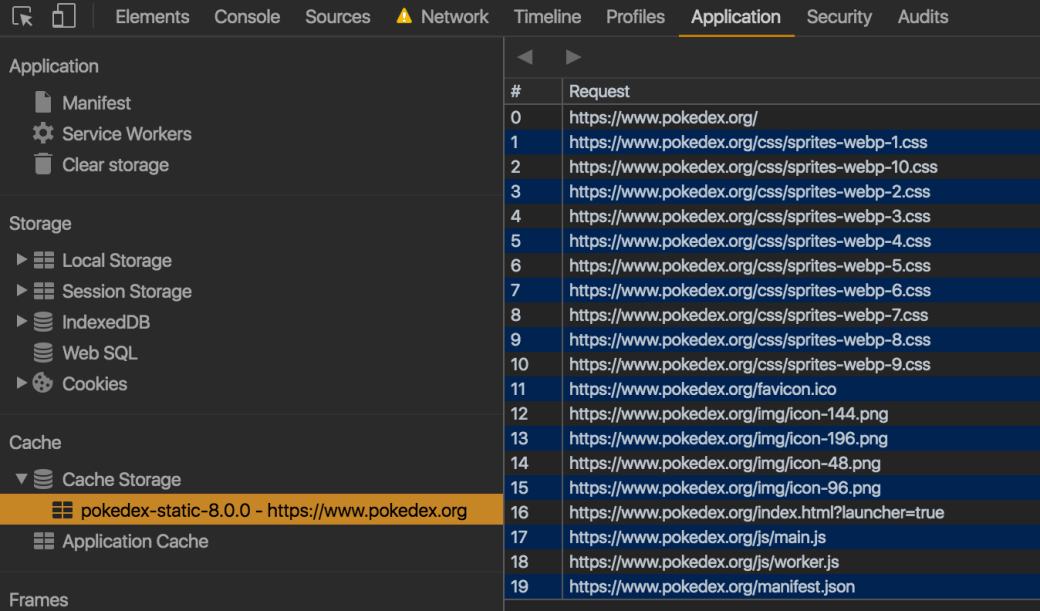Switch to the Console tab

point(247,17)
